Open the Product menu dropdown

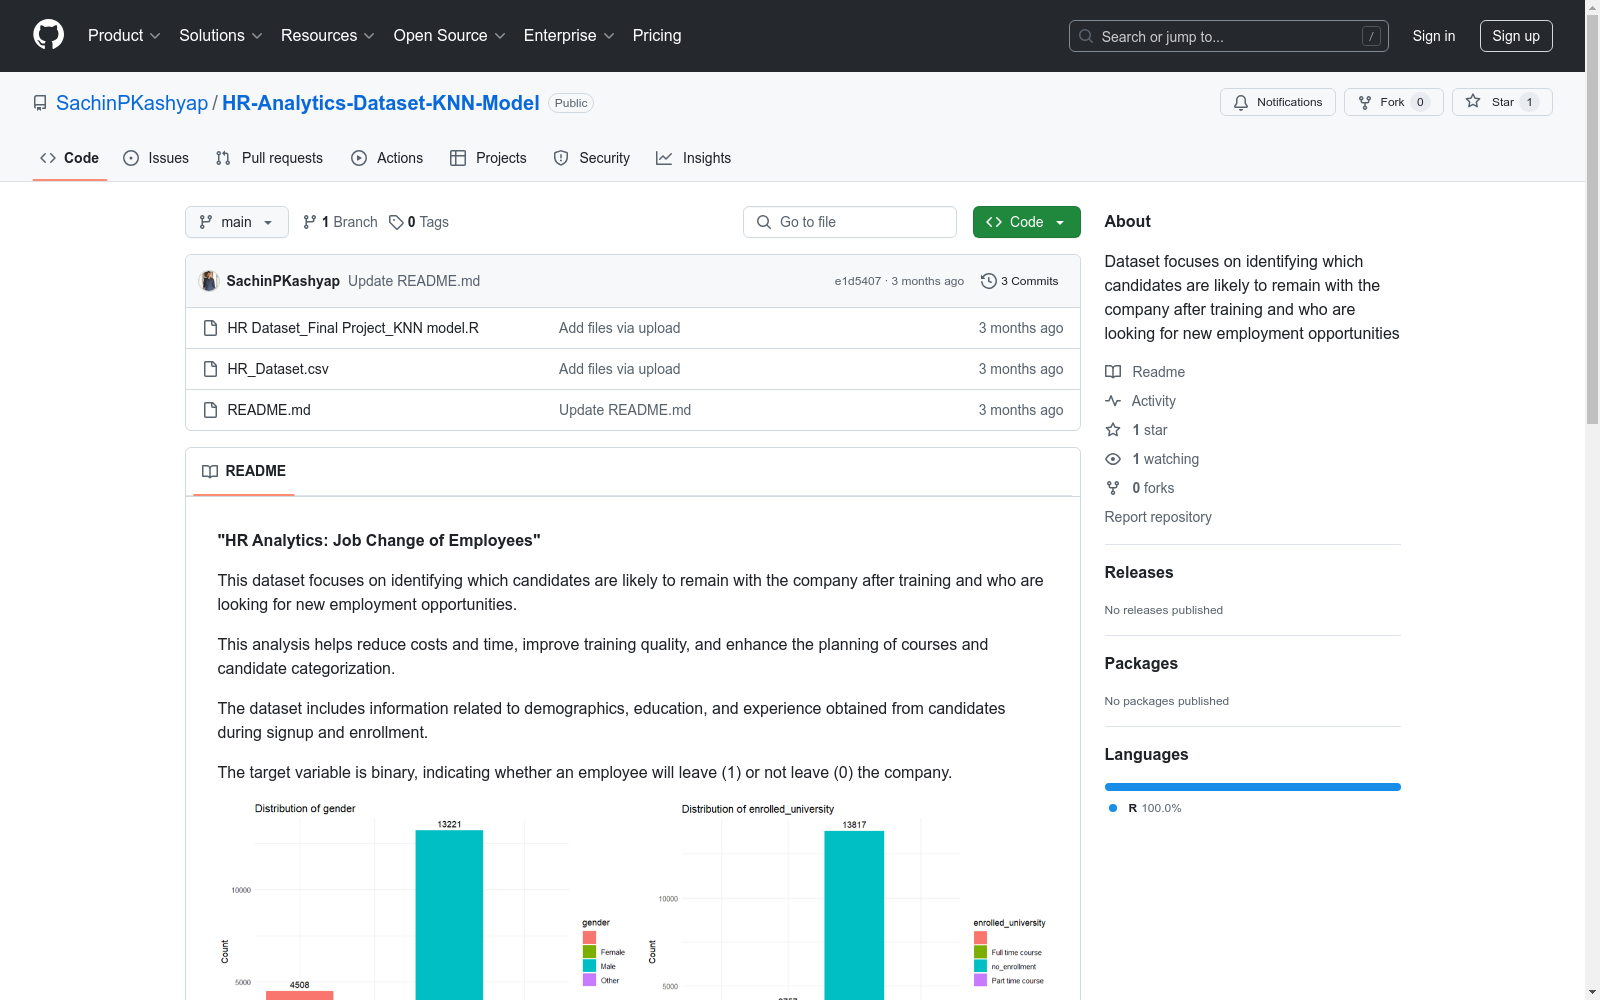point(124,35)
